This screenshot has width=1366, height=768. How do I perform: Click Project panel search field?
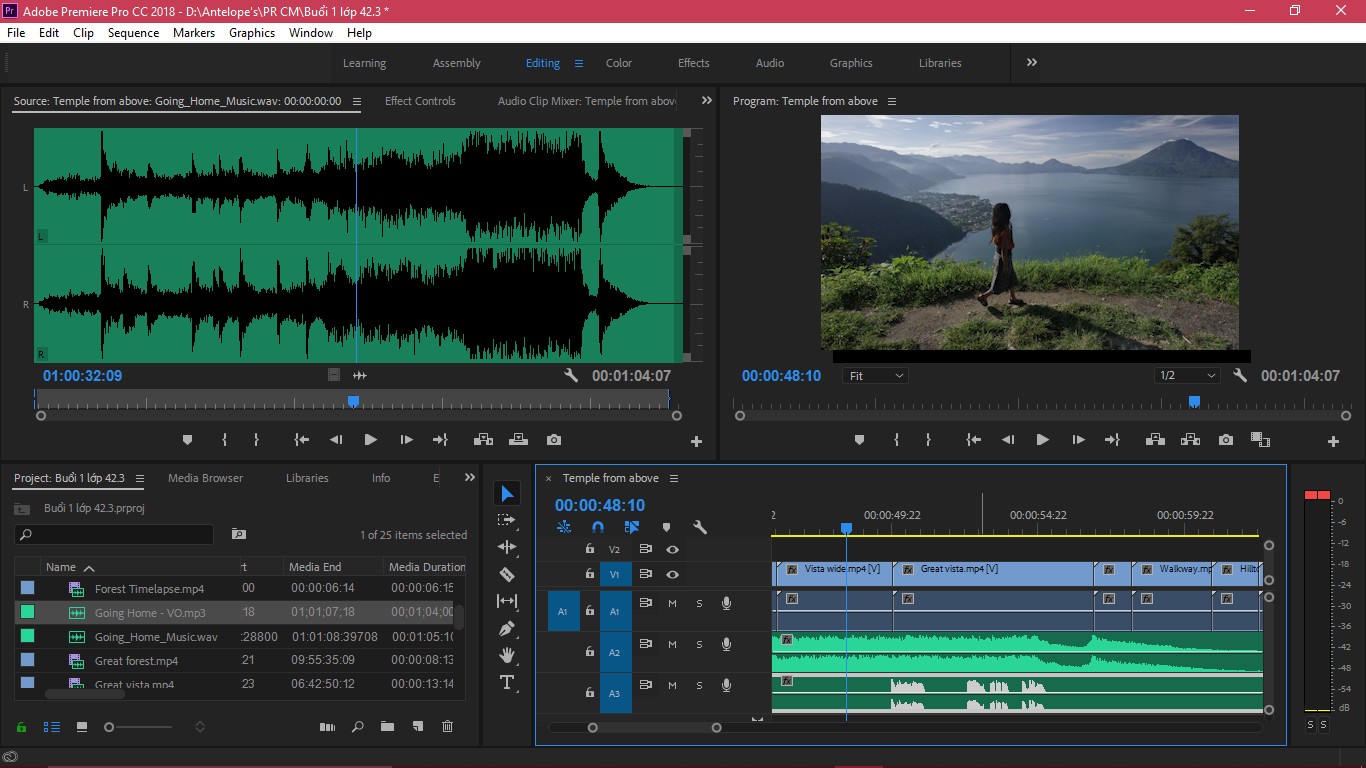pos(114,534)
